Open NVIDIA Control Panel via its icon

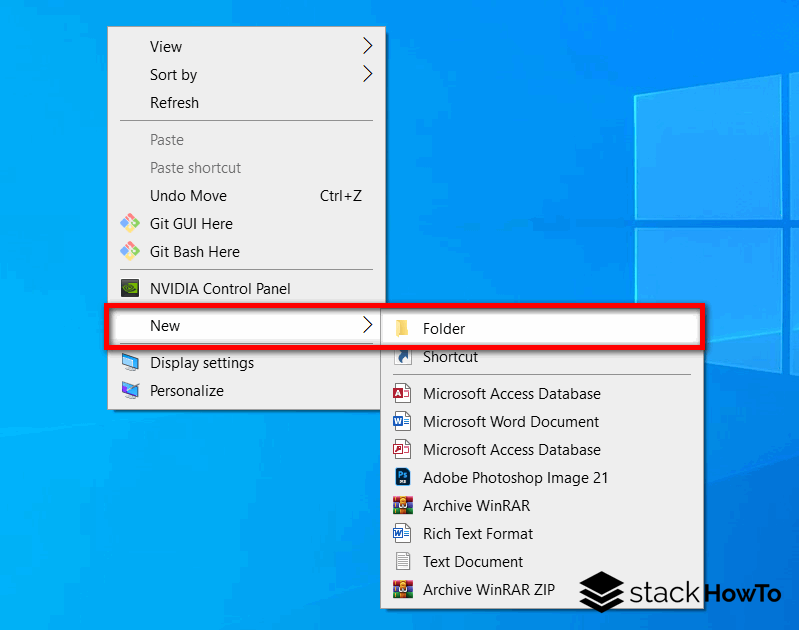click(x=130, y=288)
